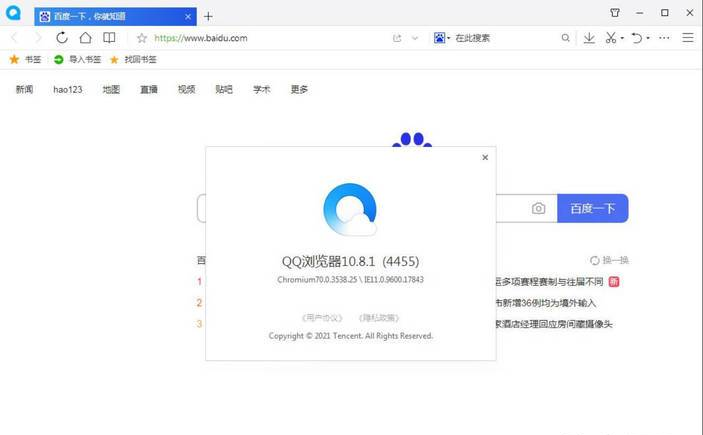Click the camera image search icon
This screenshot has height=435, width=703.
pos(538,208)
